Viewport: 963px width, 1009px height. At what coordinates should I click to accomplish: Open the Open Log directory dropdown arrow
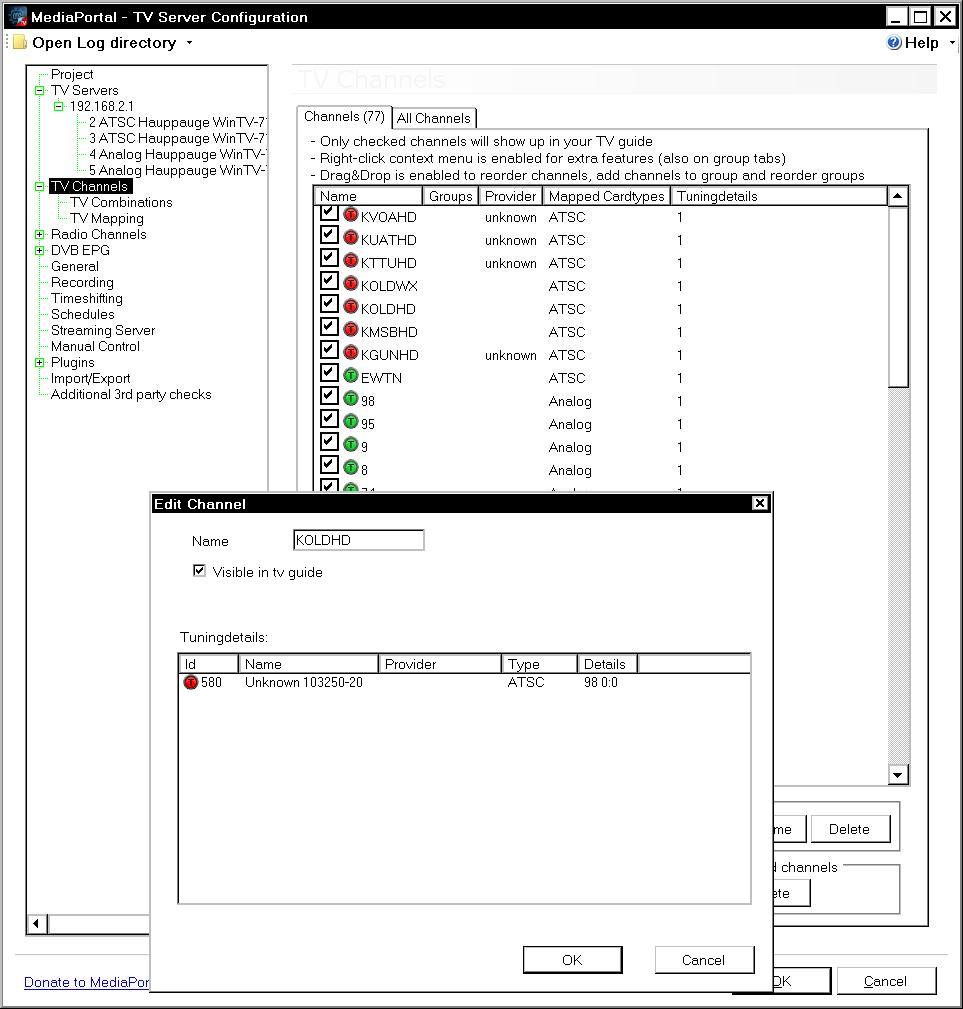[189, 43]
